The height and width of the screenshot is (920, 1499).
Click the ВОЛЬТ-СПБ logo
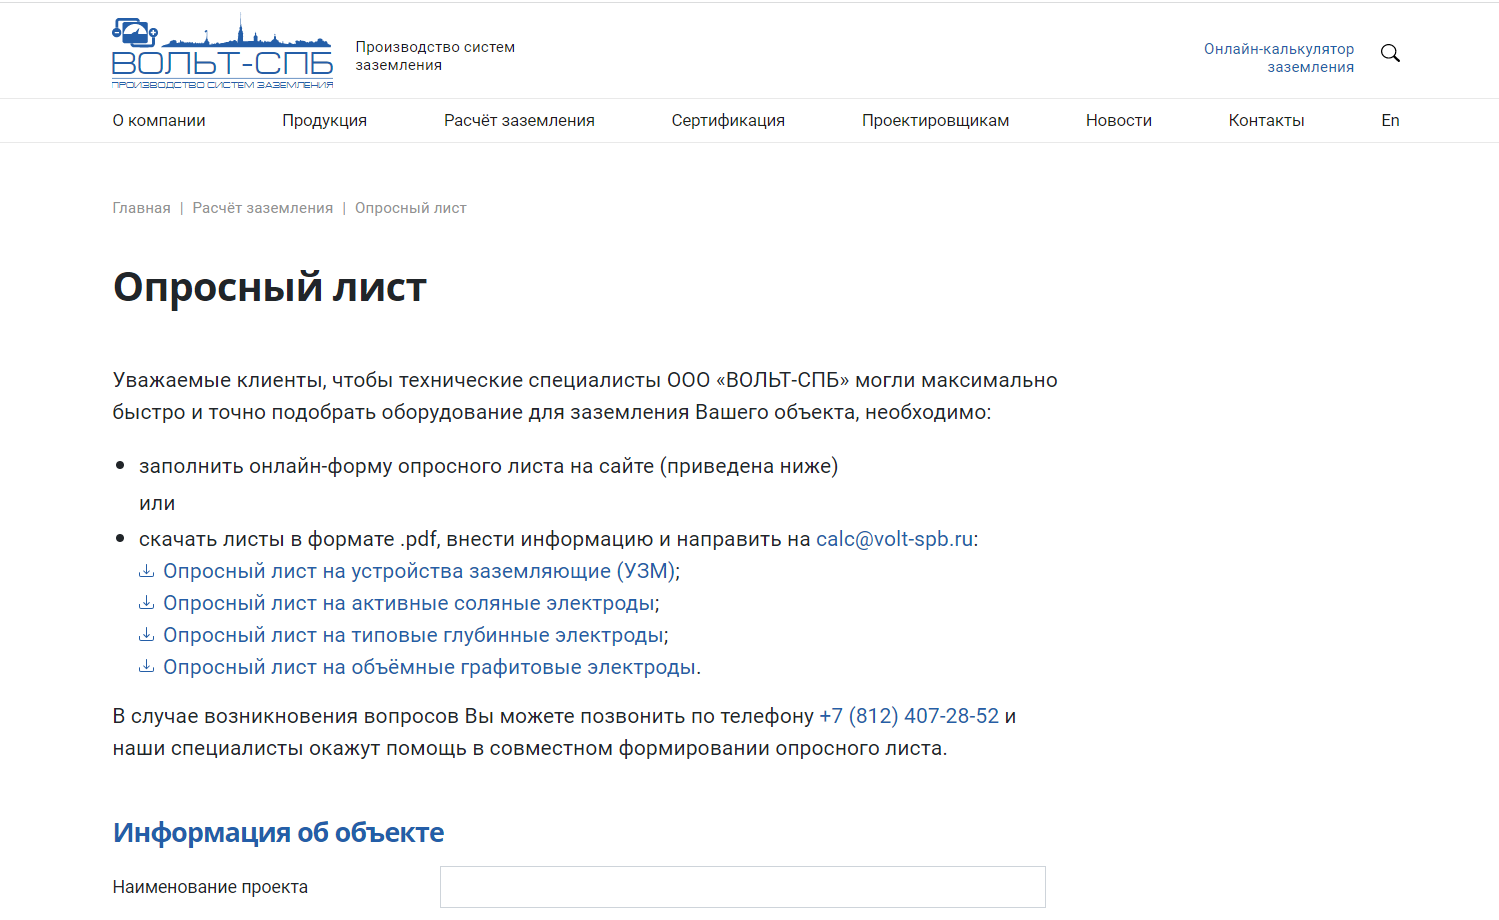pos(222,52)
